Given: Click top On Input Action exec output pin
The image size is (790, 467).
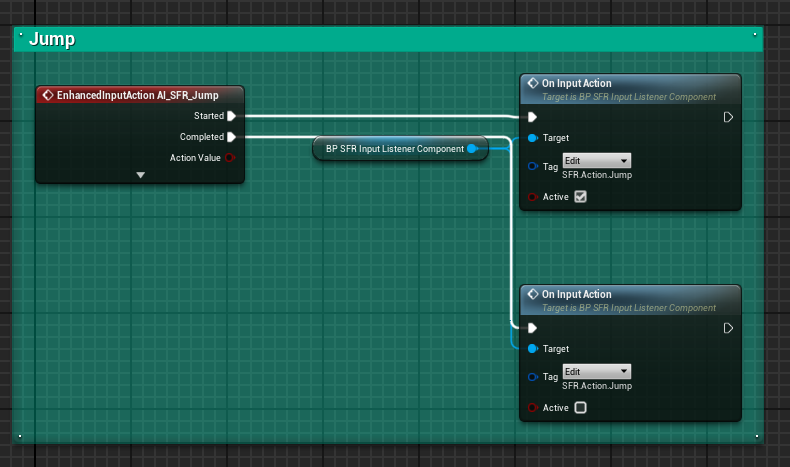Looking at the screenshot, I should (728, 117).
